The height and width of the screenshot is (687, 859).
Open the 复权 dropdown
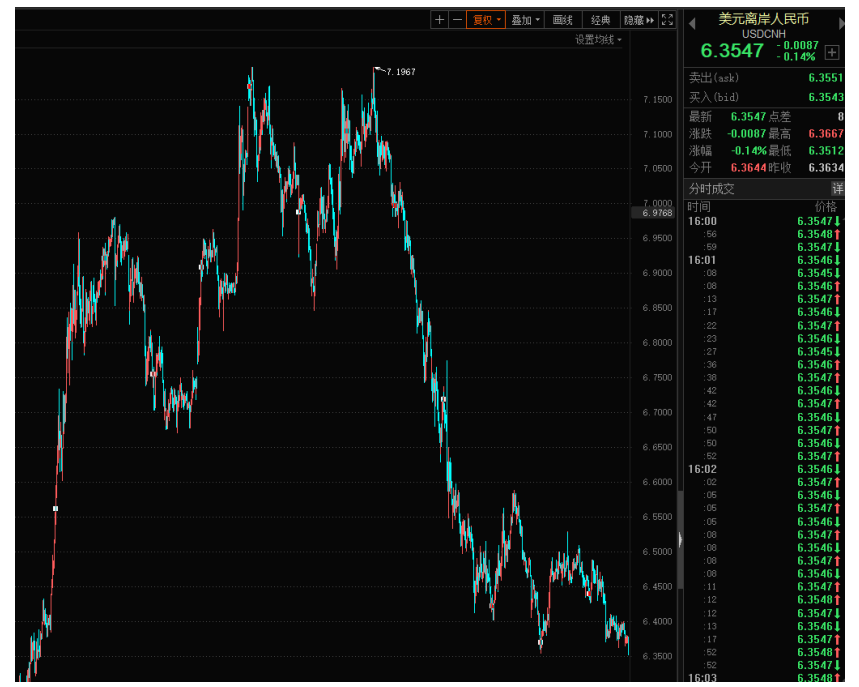(x=486, y=20)
